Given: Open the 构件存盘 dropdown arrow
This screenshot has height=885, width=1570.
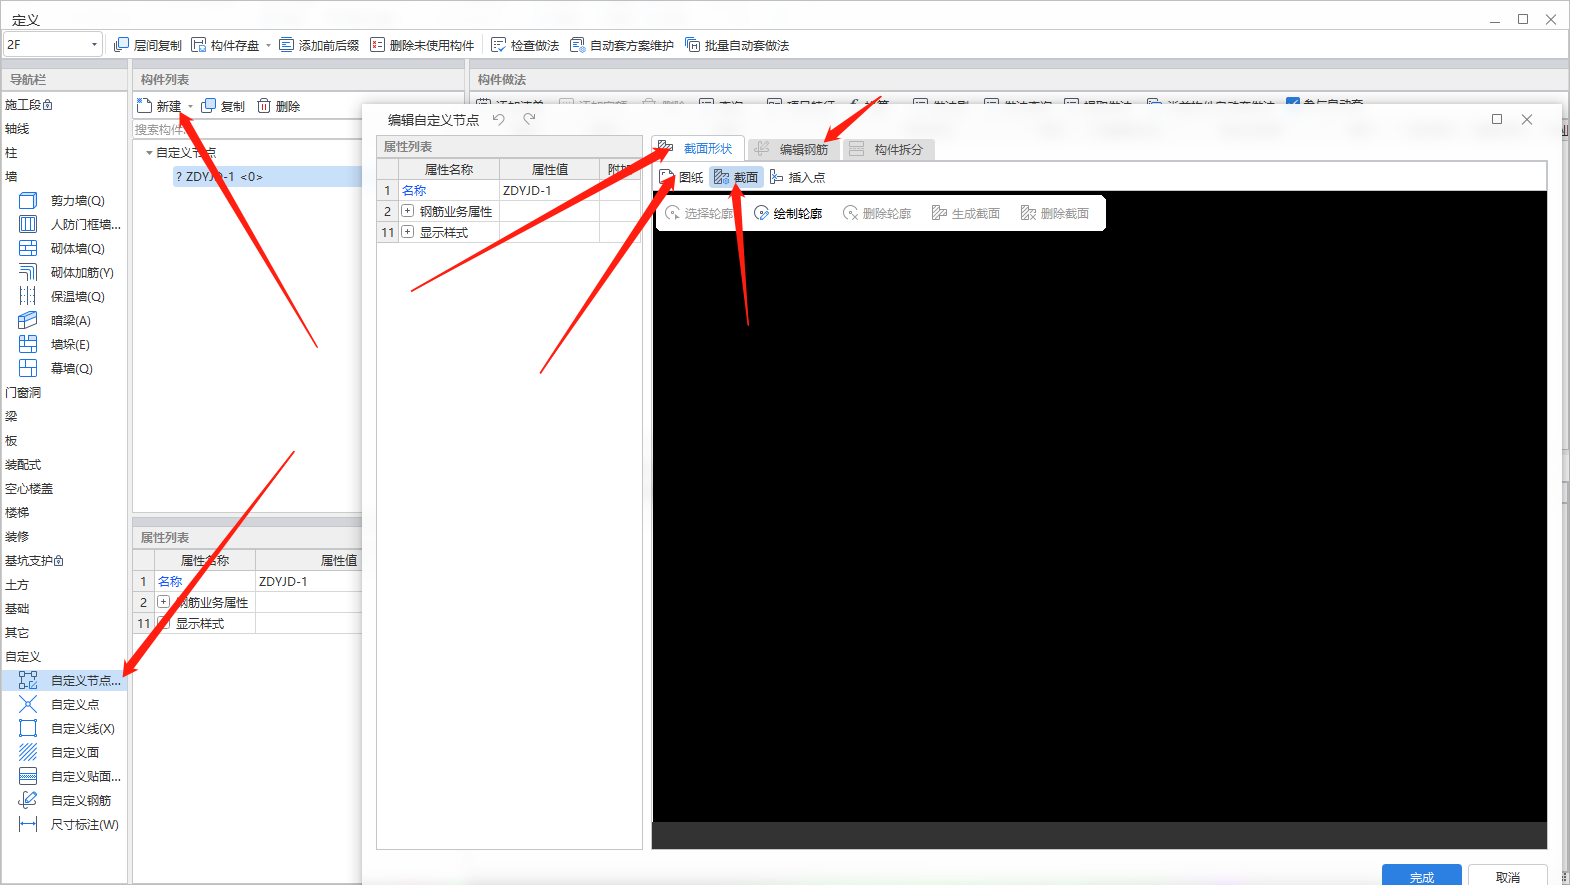Looking at the screenshot, I should tap(268, 45).
